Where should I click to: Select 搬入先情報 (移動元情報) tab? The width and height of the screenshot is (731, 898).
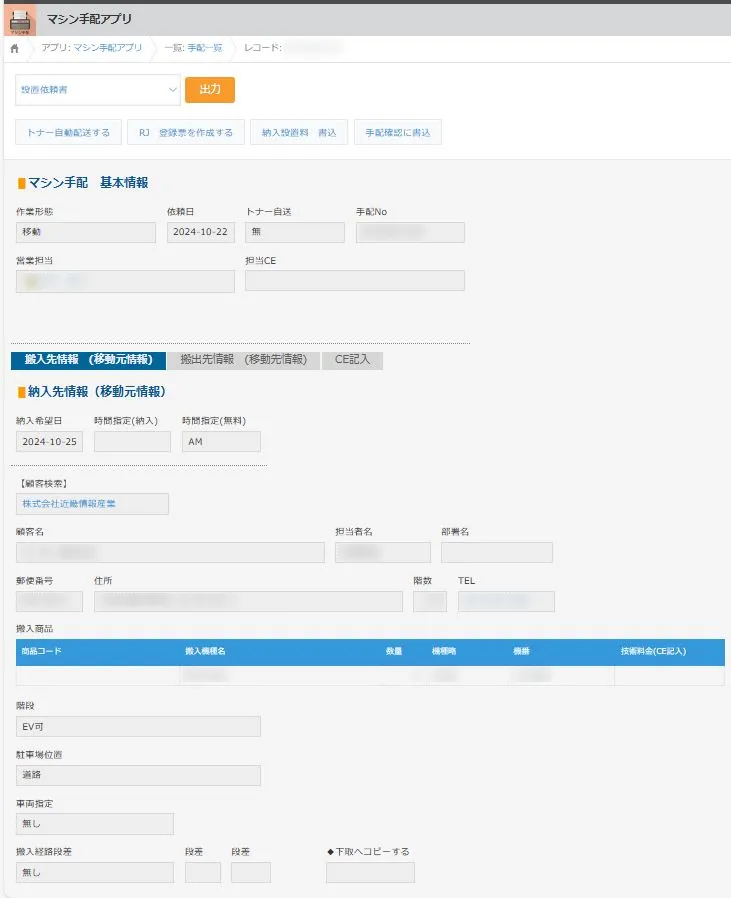point(88,360)
